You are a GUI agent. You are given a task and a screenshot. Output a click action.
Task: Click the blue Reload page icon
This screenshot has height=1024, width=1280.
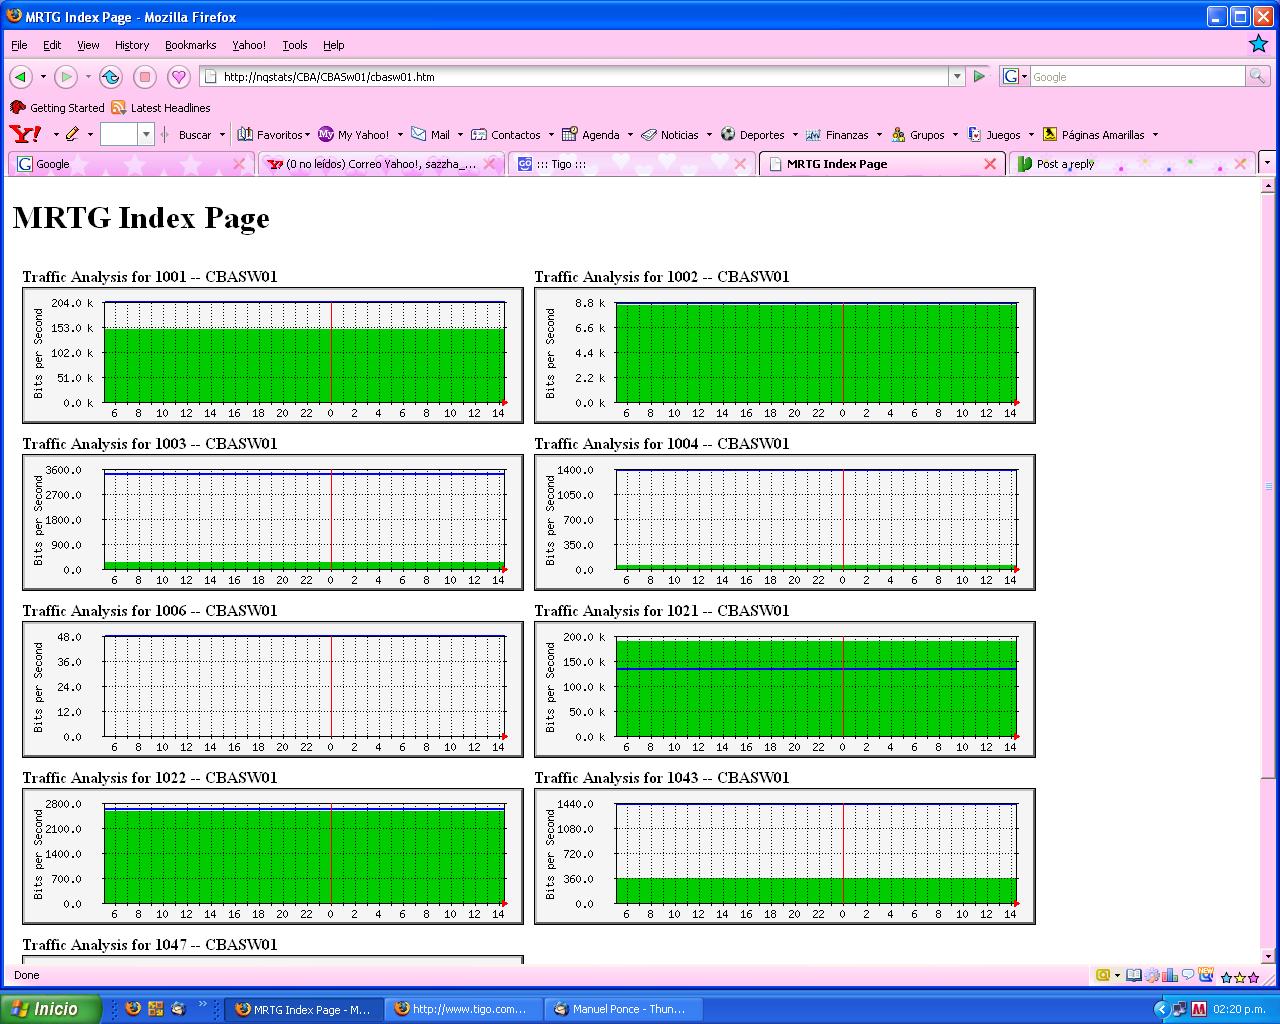point(111,77)
